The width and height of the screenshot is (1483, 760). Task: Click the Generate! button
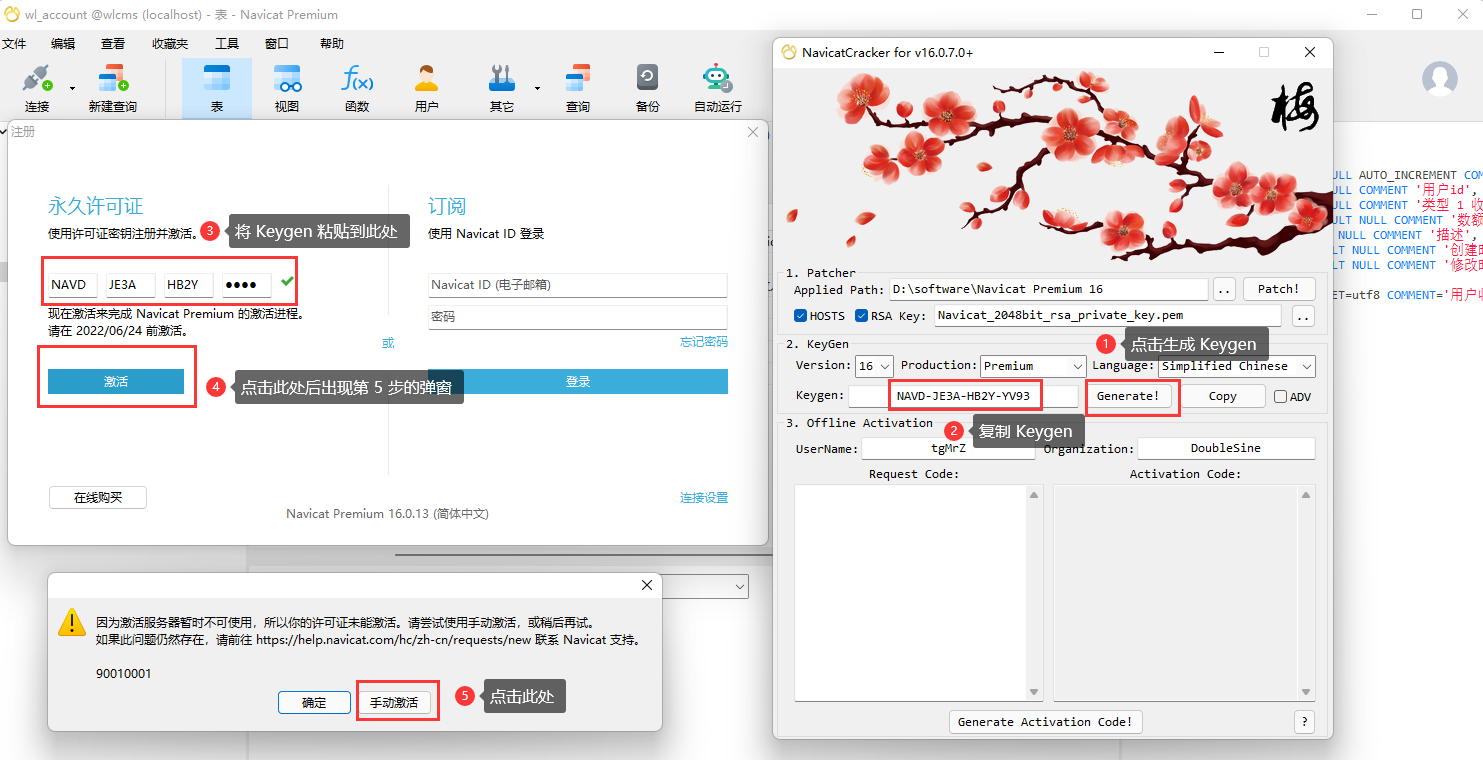pos(1128,396)
